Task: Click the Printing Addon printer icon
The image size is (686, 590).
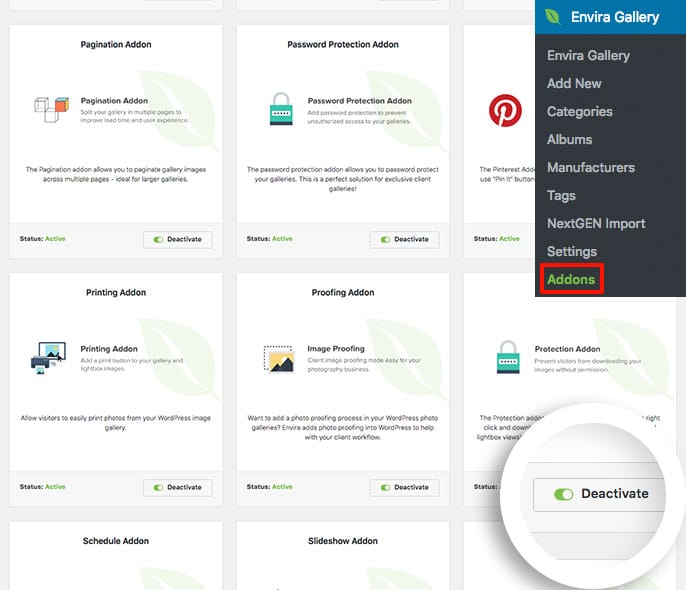Action: (x=49, y=358)
